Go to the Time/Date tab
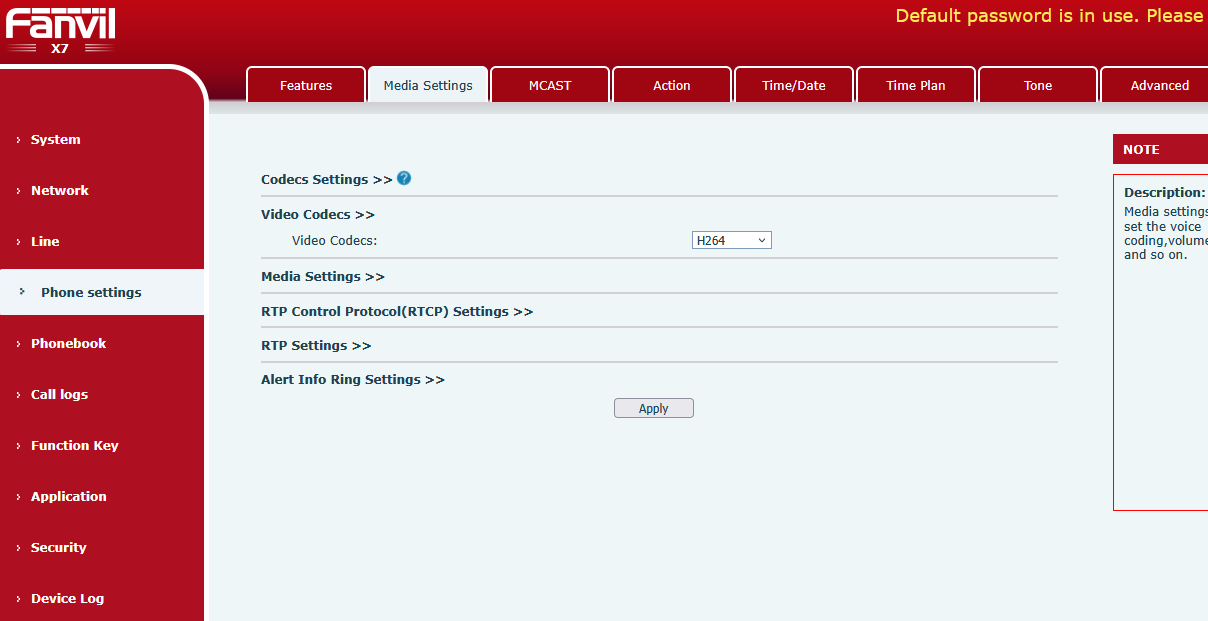This screenshot has width=1208, height=621. pos(794,86)
